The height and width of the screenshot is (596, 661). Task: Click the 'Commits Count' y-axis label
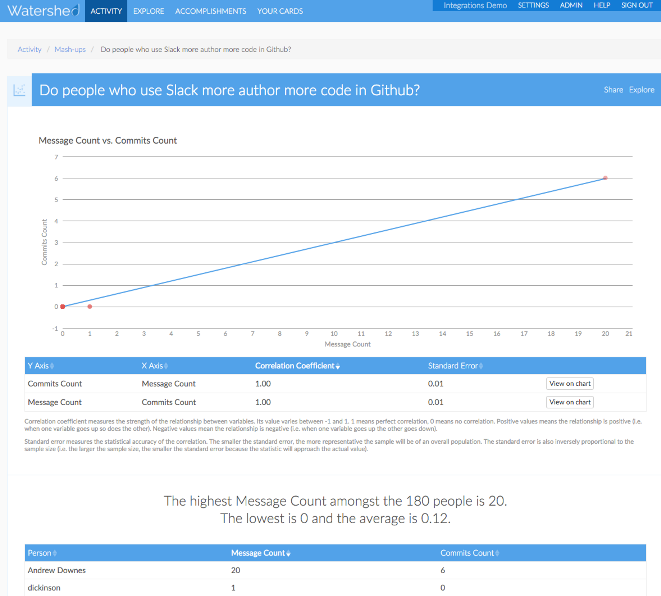click(x=44, y=242)
